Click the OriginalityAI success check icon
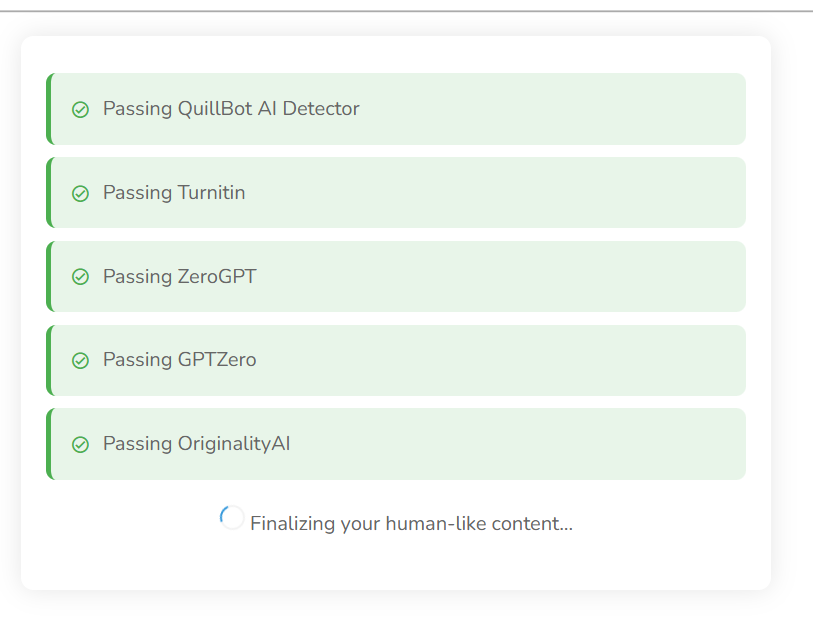The image size is (813, 633). (81, 444)
